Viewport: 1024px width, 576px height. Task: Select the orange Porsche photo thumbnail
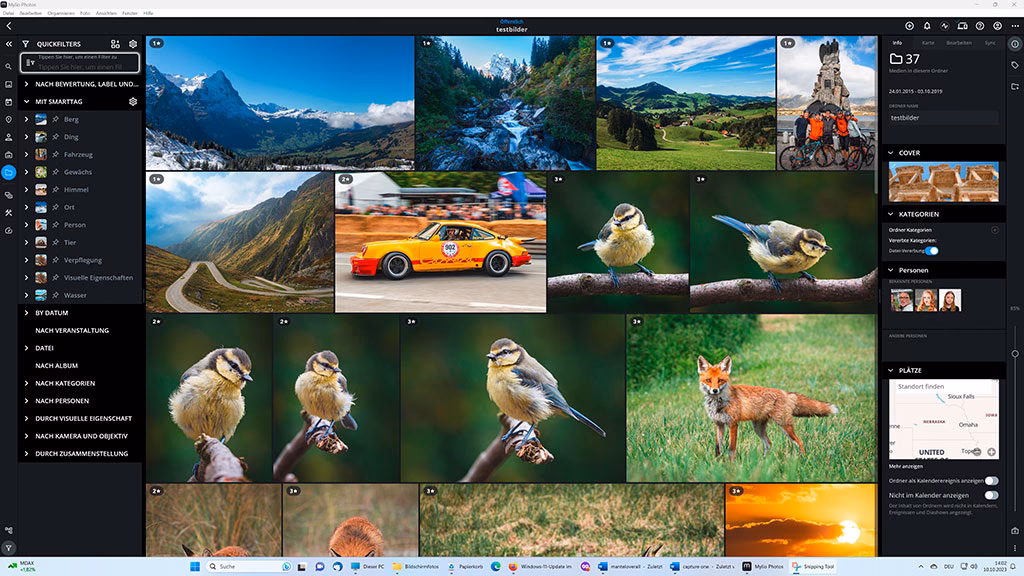click(x=440, y=240)
